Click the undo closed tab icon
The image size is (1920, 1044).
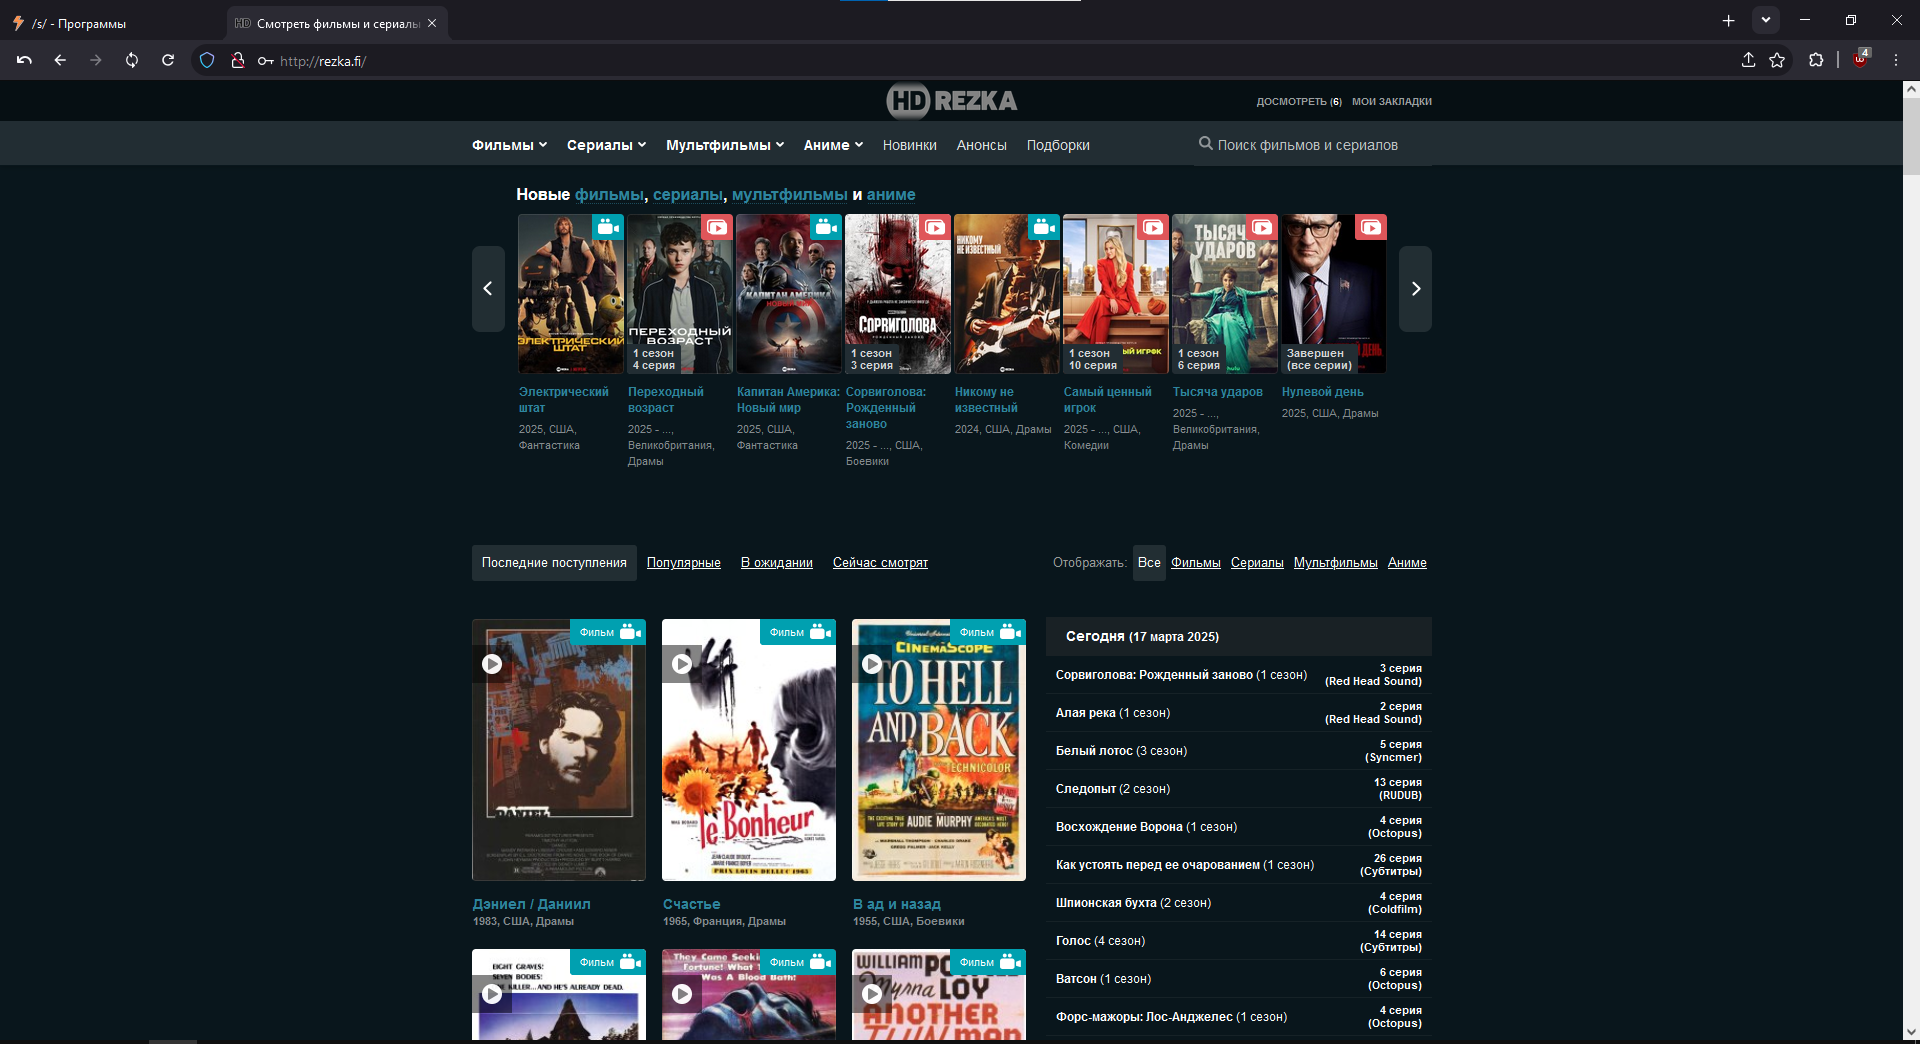click(24, 60)
